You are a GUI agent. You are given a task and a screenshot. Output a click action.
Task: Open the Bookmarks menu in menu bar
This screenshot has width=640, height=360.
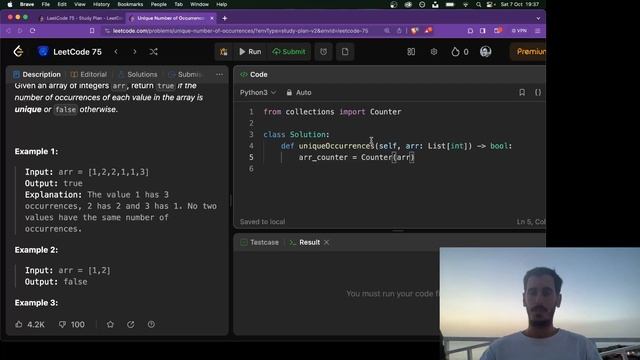pyautogui.click(x=130, y=4)
